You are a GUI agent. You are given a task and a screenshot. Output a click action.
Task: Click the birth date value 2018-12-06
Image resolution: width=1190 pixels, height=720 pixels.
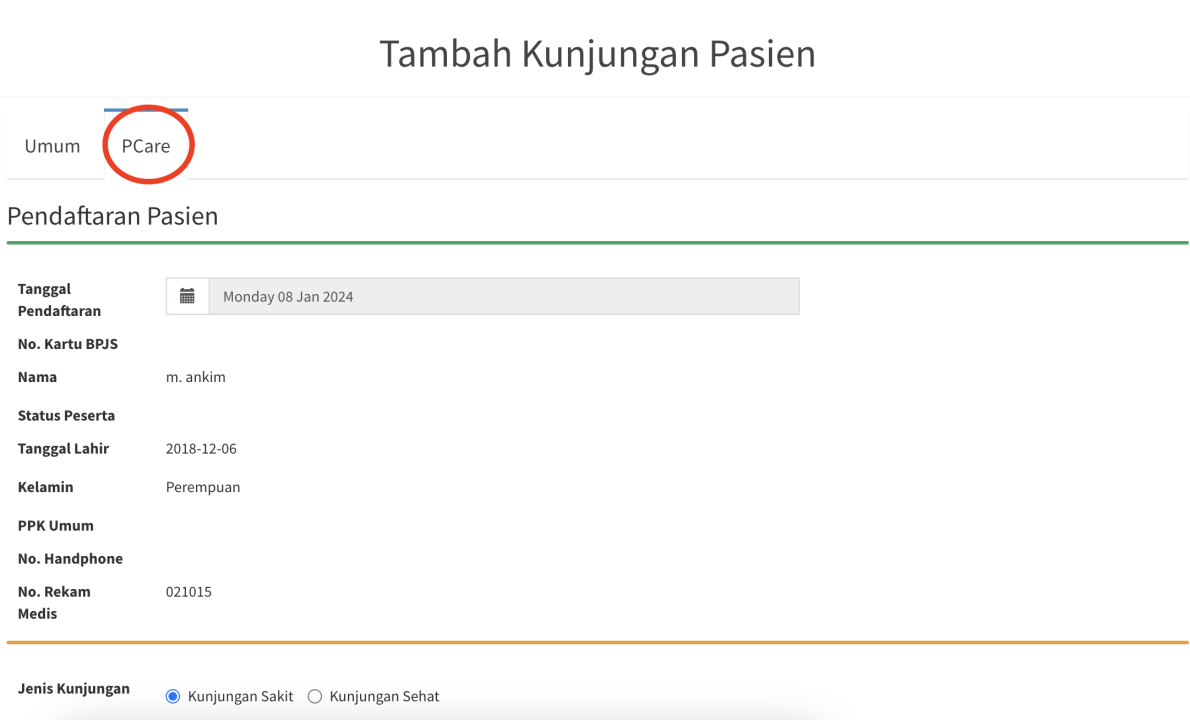pyautogui.click(x=201, y=449)
